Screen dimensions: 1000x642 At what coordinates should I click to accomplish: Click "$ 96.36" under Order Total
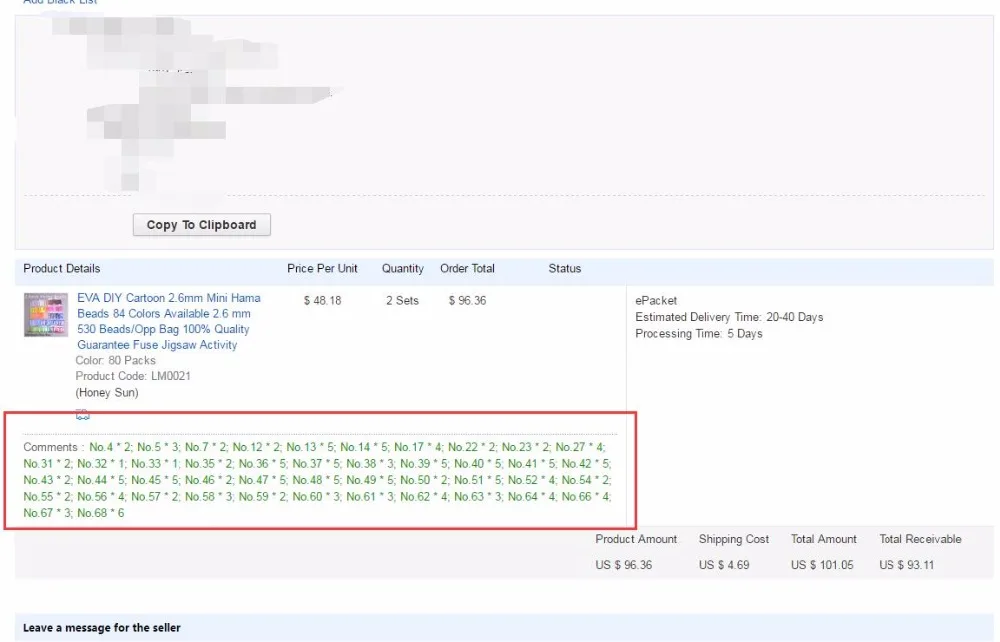(x=467, y=300)
